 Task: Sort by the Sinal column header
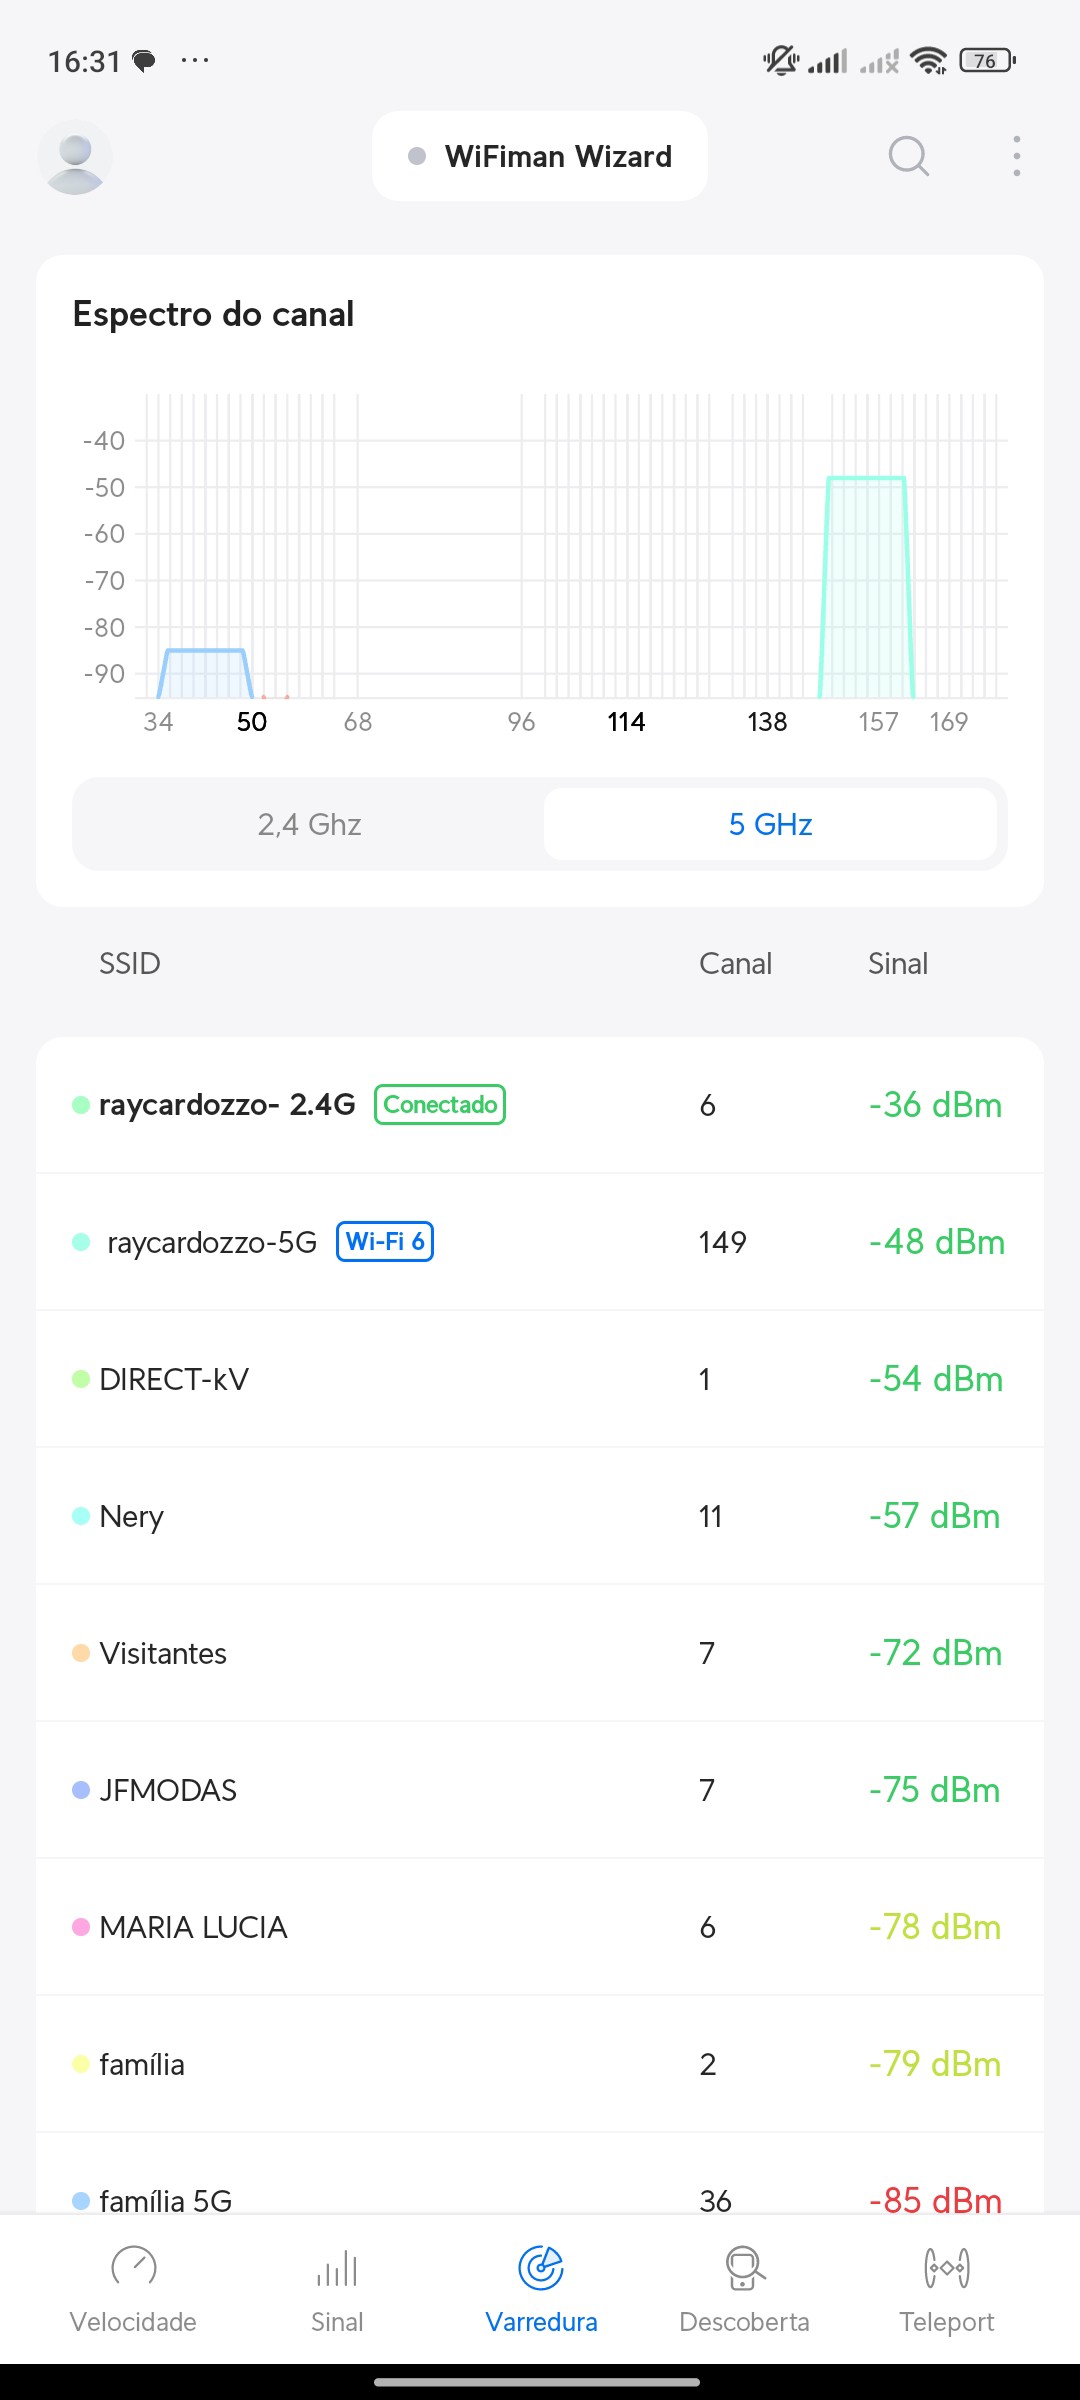pyautogui.click(x=897, y=963)
